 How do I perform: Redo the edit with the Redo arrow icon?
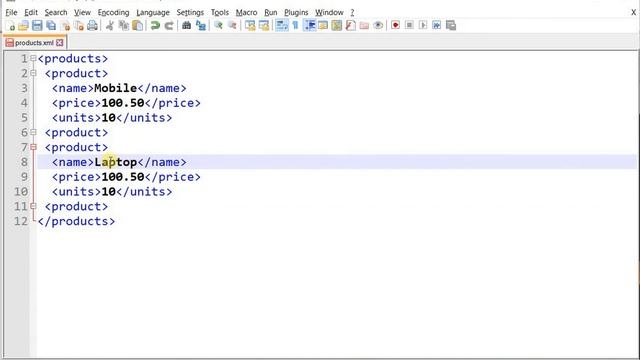pos(169,26)
